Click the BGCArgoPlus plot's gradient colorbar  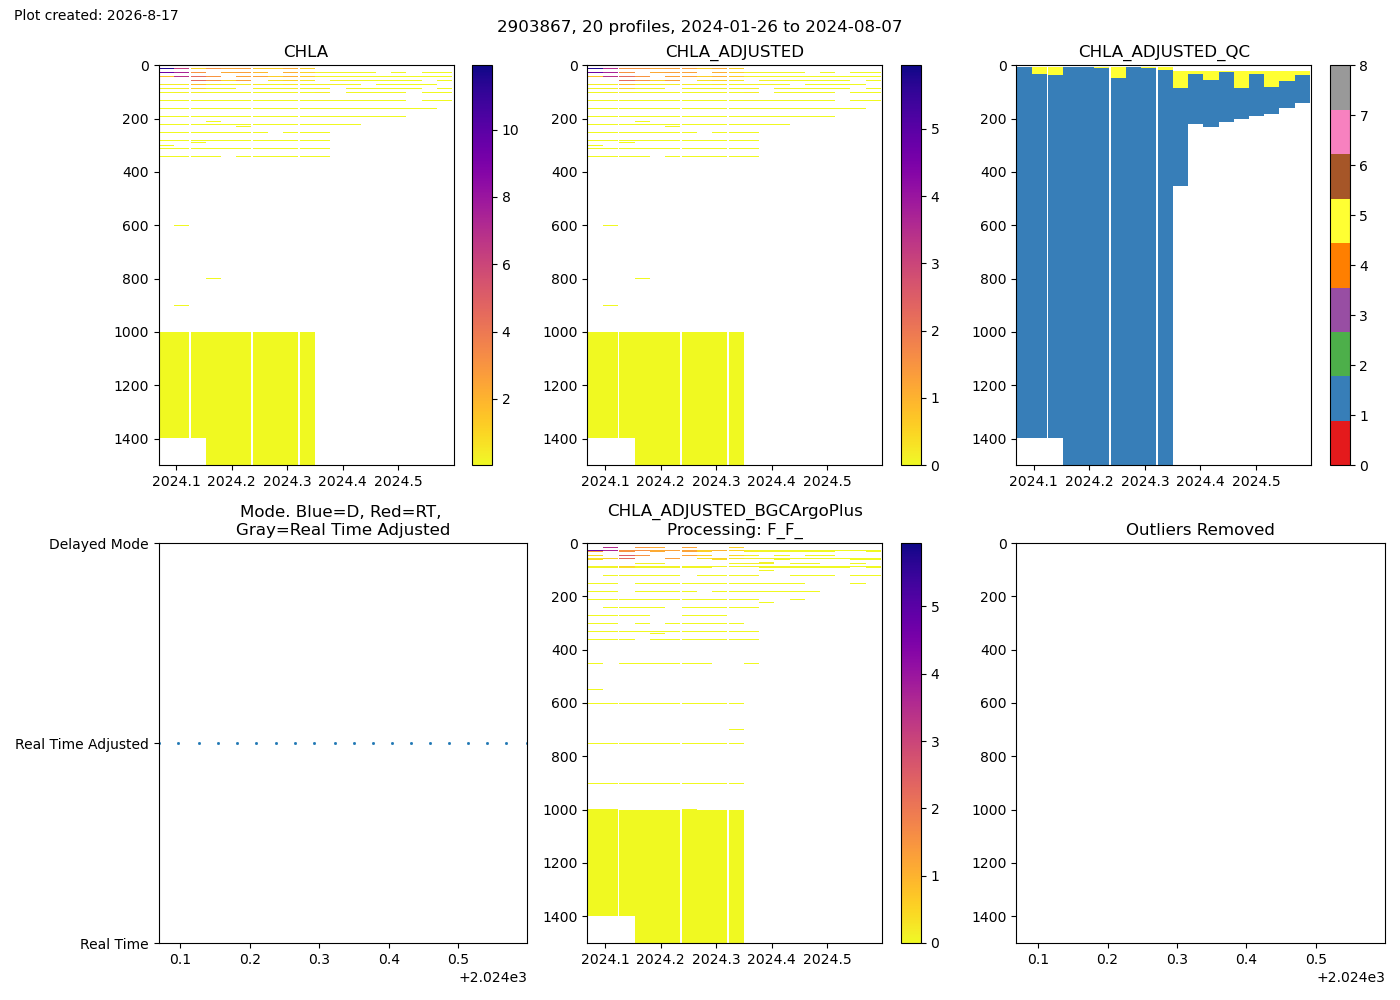[x=911, y=743]
